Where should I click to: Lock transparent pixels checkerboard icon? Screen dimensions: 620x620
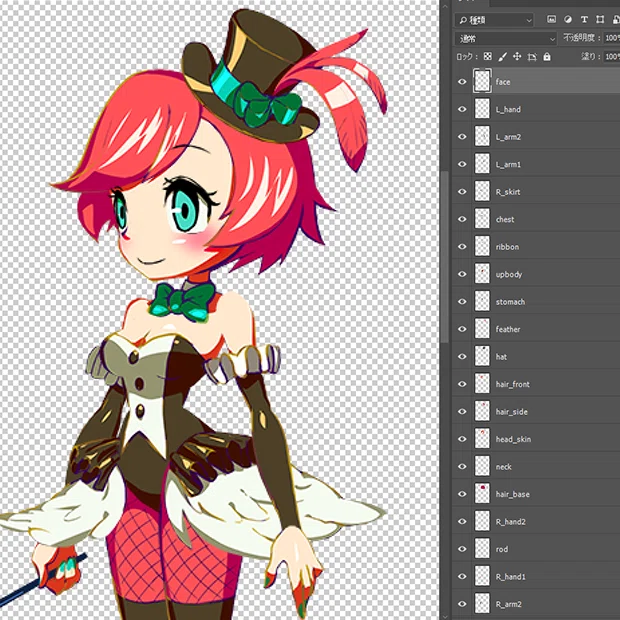[x=488, y=57]
